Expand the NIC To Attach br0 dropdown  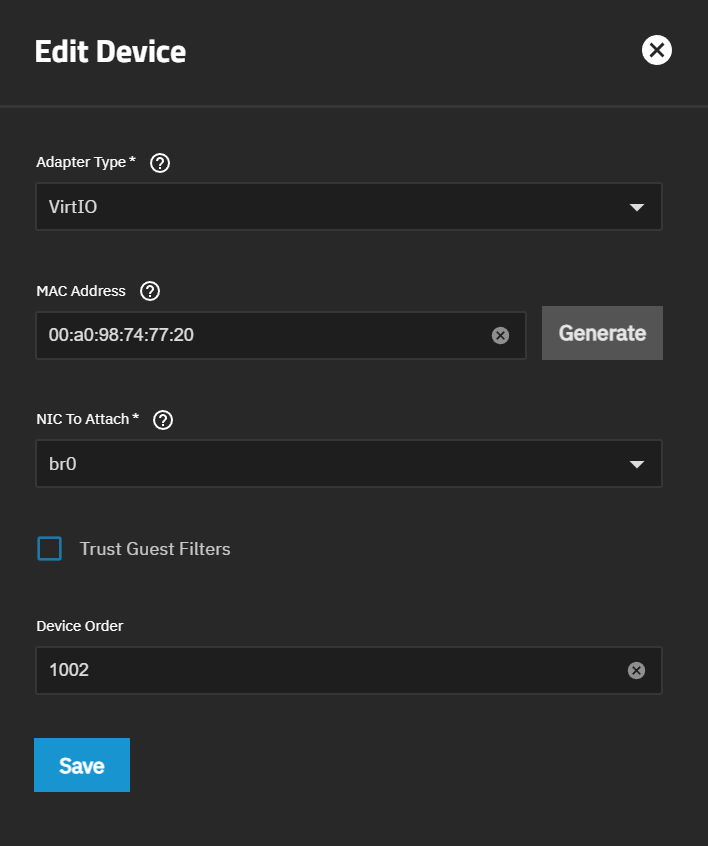[349, 463]
